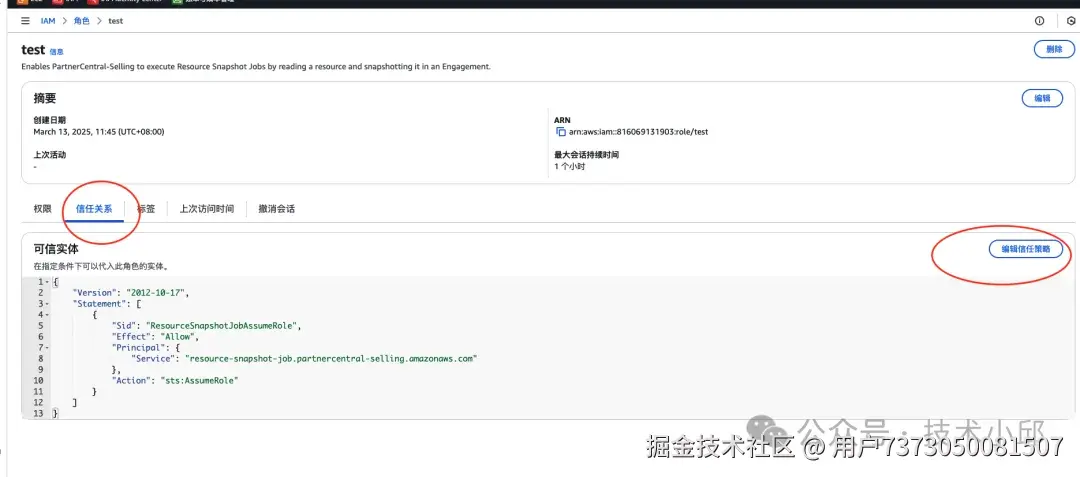This screenshot has width=1080, height=477.
Task: Open the 信息 link beside the test heading
Action: pyautogui.click(x=56, y=52)
